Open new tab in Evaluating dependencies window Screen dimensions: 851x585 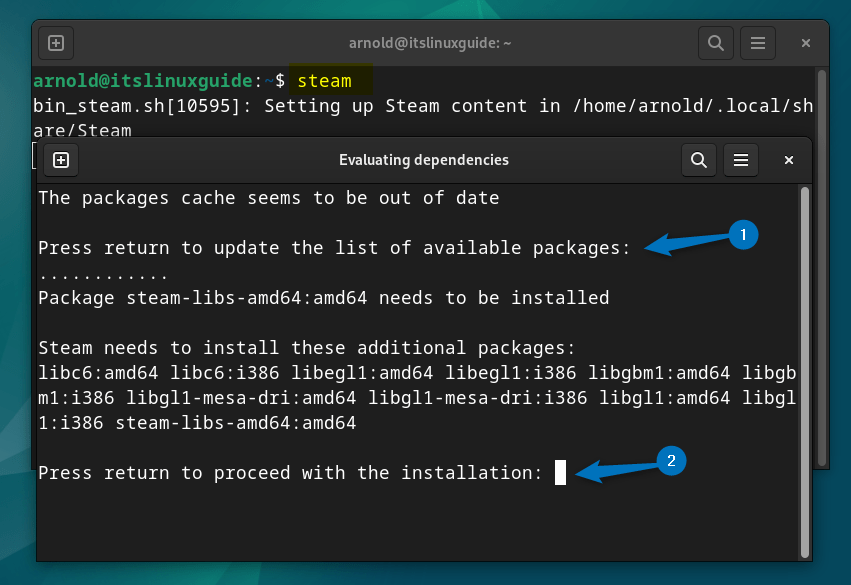(61, 160)
